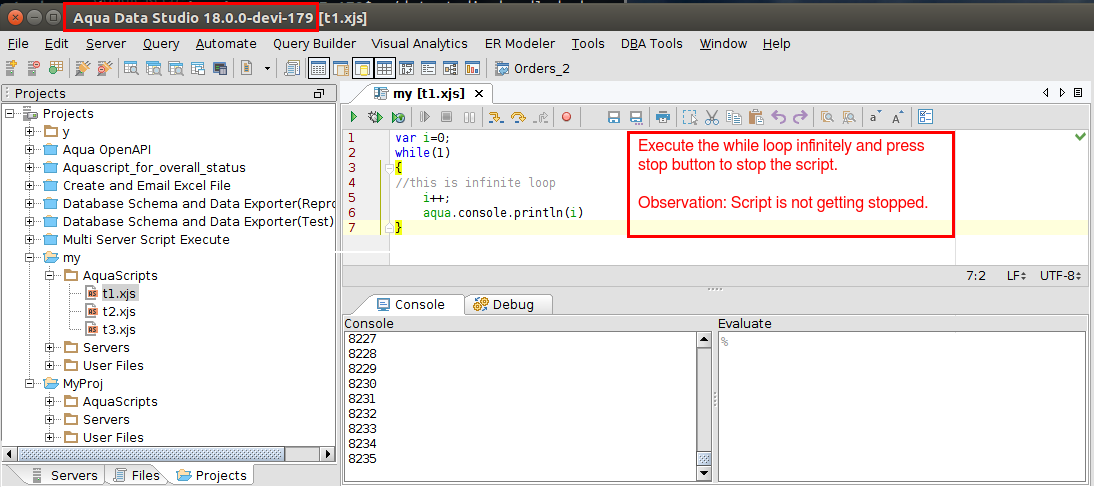Screen dimensions: 1094x487
Task: Click the Execute in Debug mode gear-arrow icon
Action: coord(375,117)
